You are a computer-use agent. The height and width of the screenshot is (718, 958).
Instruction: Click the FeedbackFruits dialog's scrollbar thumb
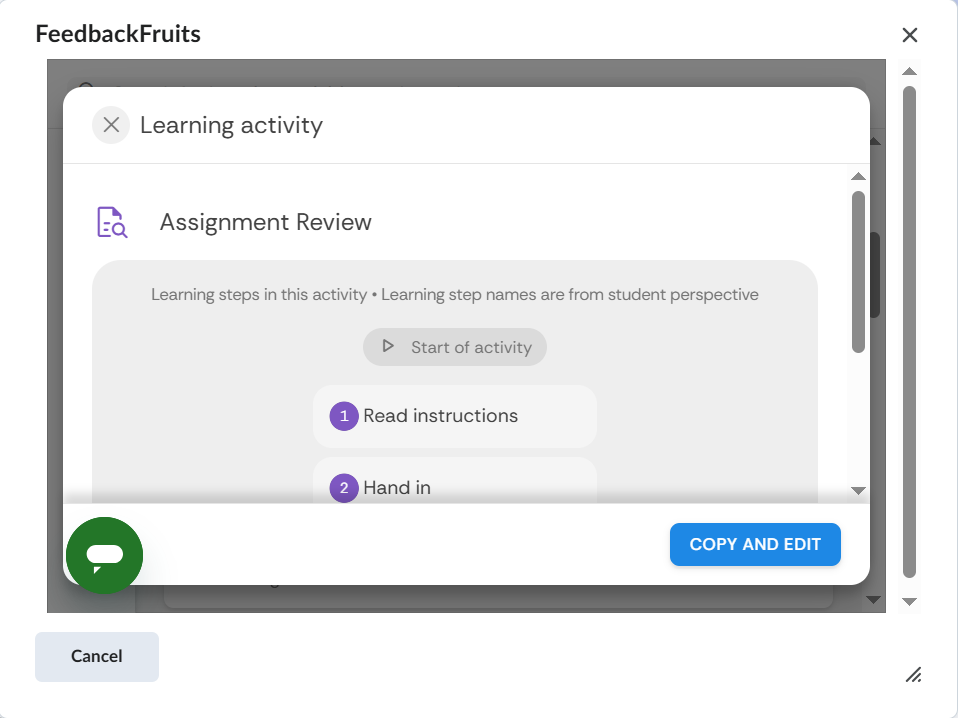[x=909, y=330]
